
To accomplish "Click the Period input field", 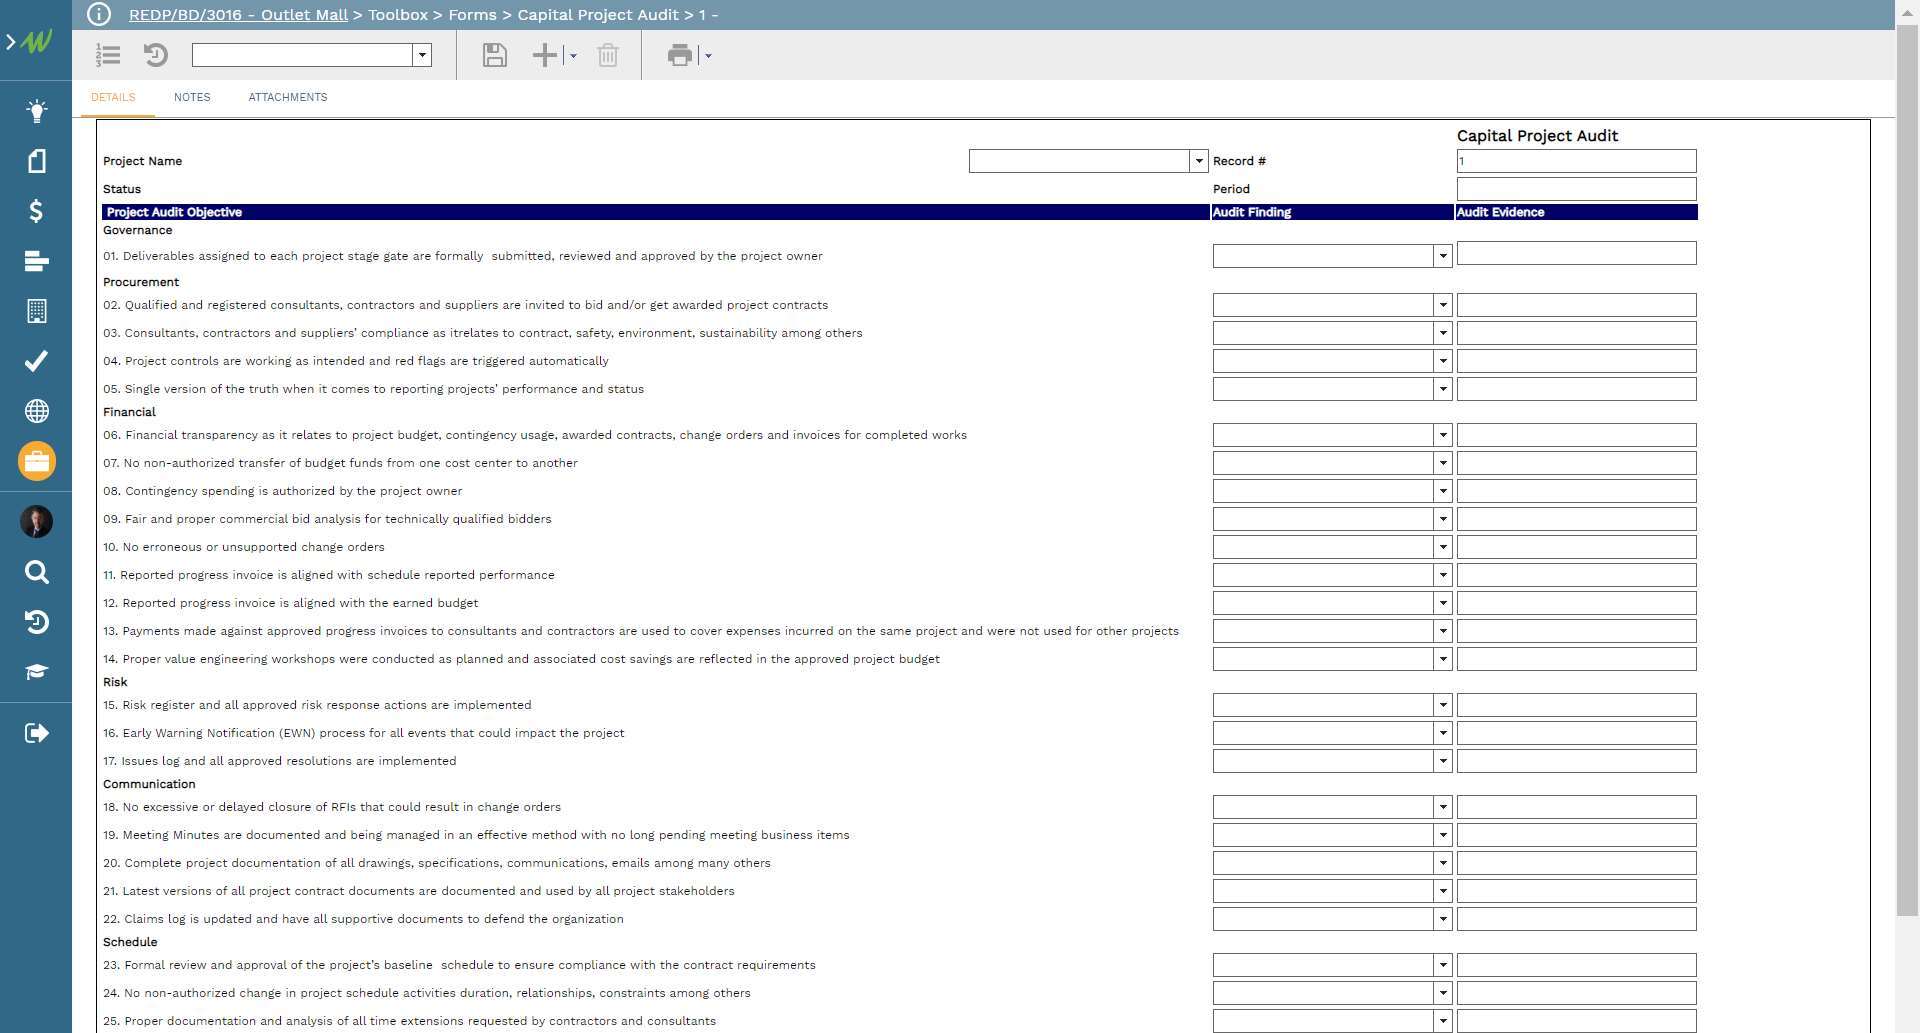I will (1576, 189).
